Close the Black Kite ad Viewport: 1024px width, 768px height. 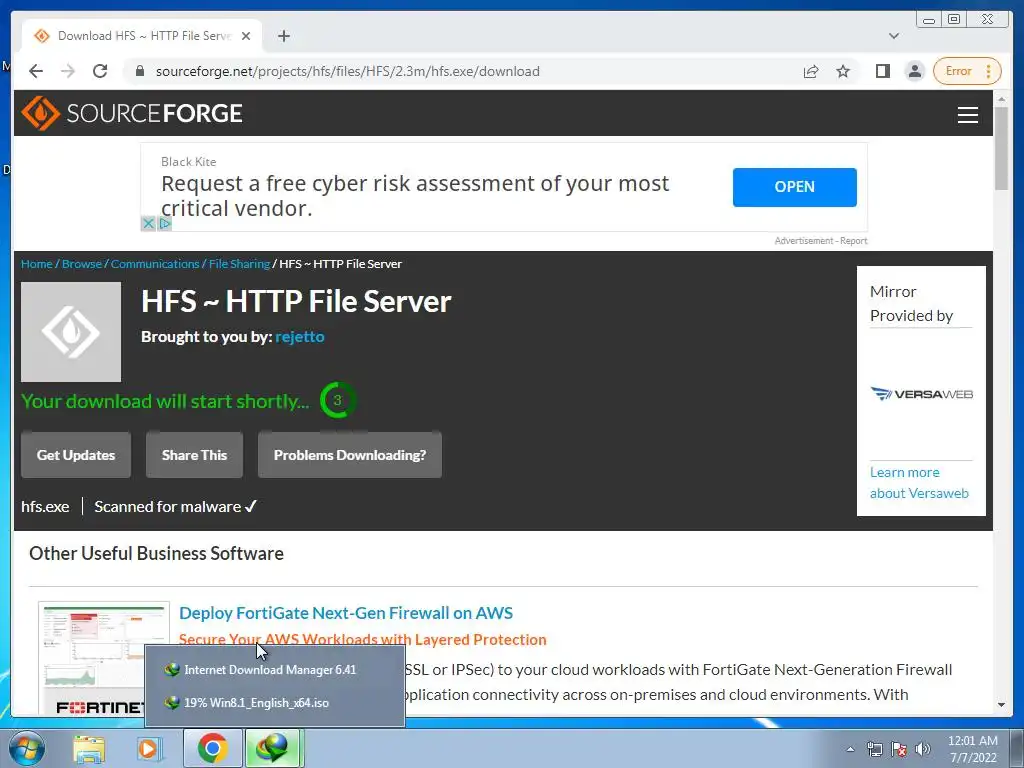tap(148, 223)
